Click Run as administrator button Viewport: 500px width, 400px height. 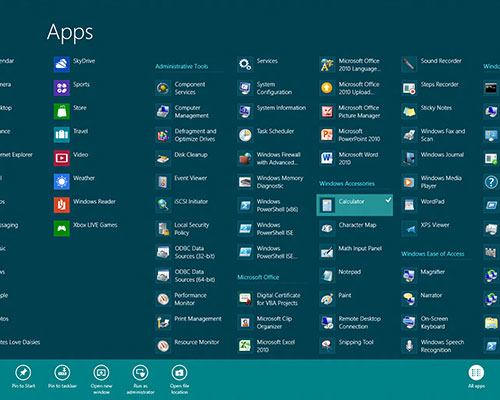(140, 380)
